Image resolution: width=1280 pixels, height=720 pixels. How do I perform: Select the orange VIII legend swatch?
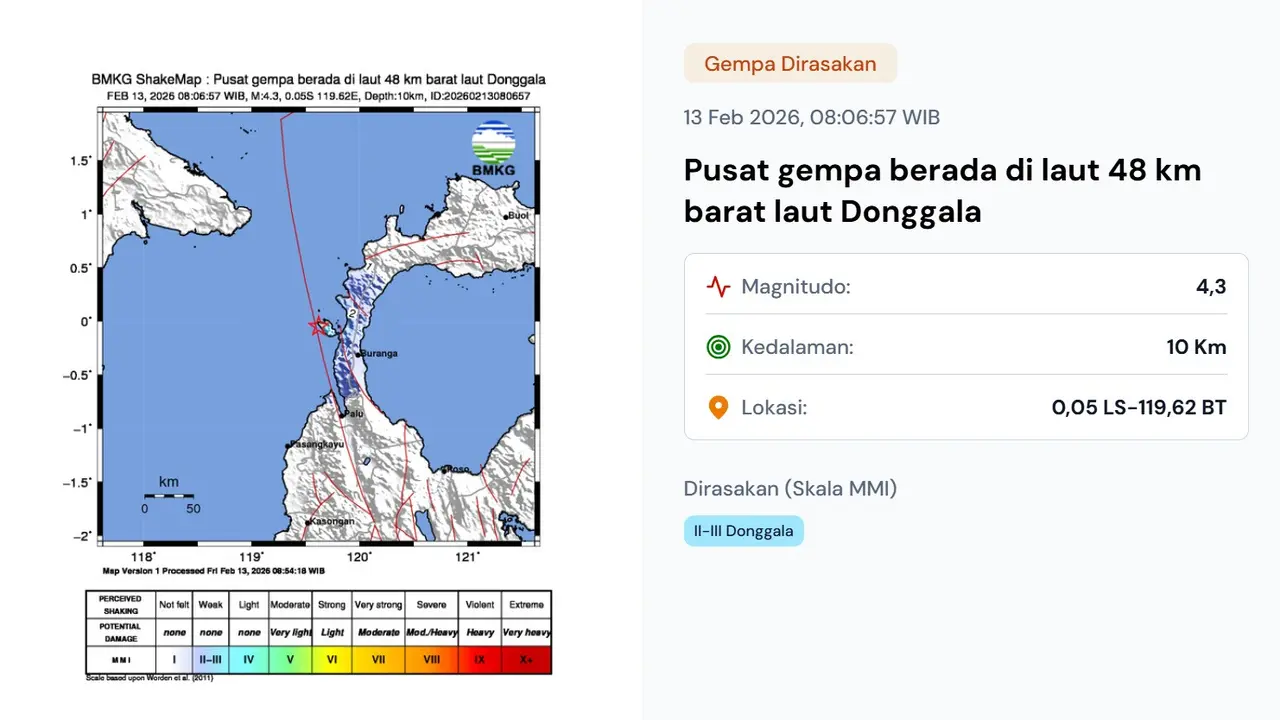pyautogui.click(x=431, y=660)
